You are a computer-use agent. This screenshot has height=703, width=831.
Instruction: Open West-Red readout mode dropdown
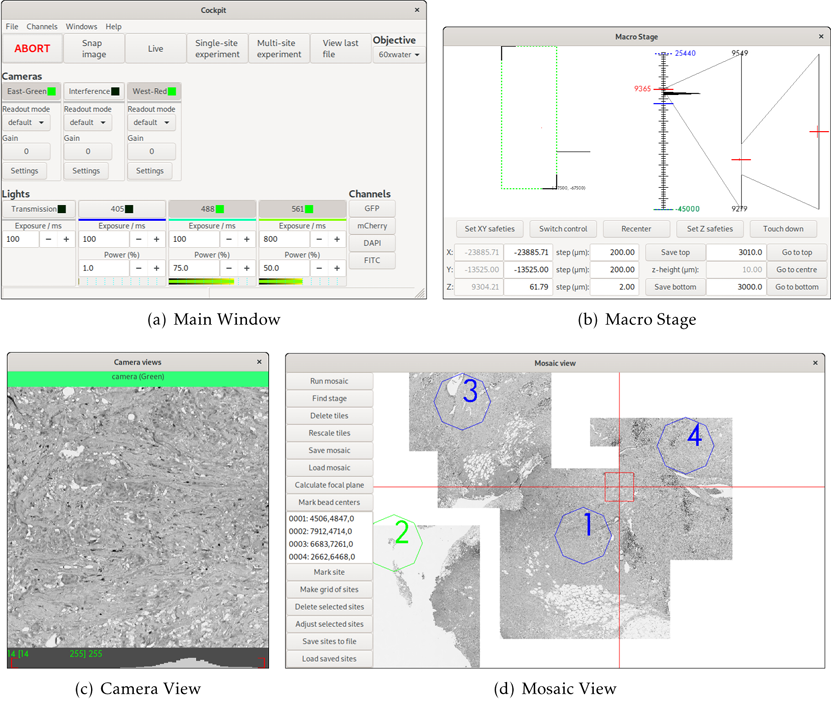[x=151, y=122]
